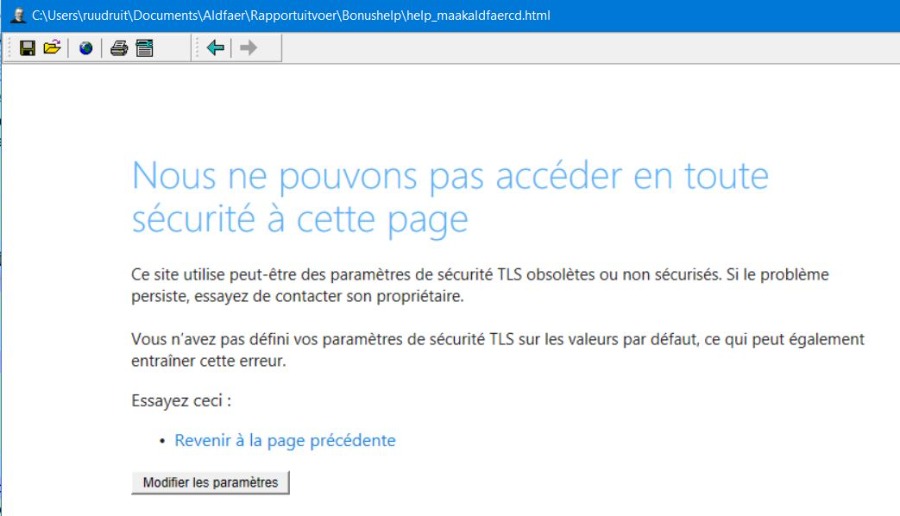Image resolution: width=900 pixels, height=516 pixels.
Task: Click the bullet point before the Revenir link
Action: pyautogui.click(x=162, y=441)
